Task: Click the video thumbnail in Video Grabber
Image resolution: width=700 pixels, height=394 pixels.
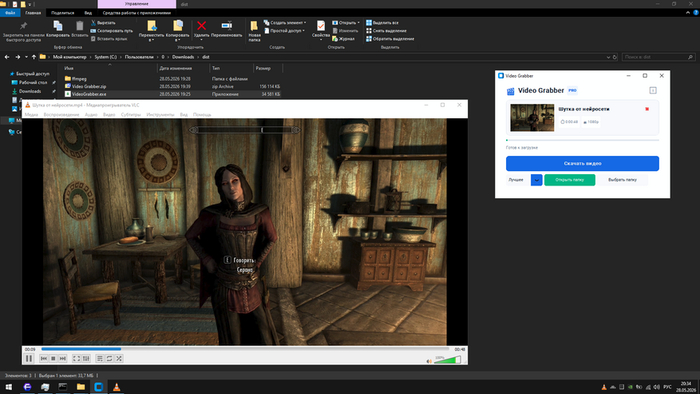Action: pos(532,118)
